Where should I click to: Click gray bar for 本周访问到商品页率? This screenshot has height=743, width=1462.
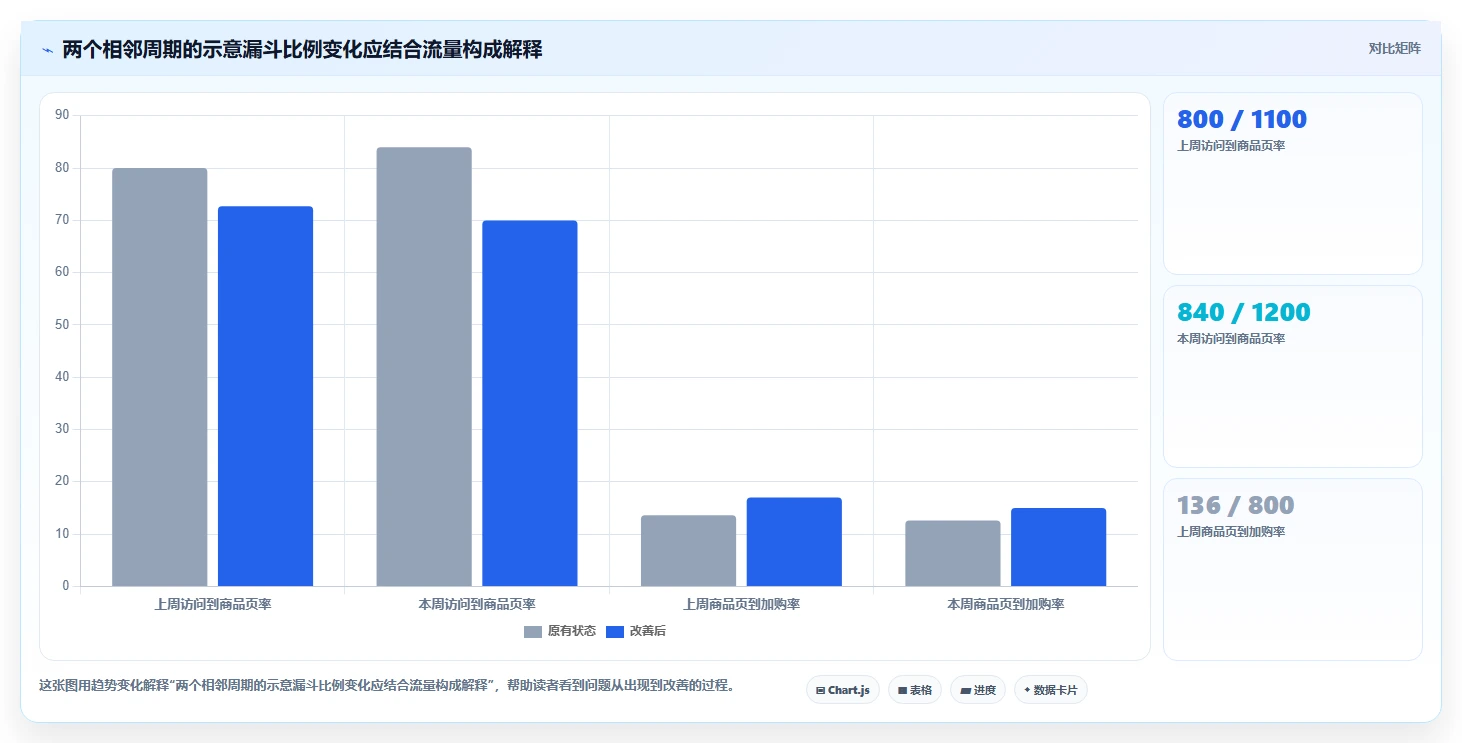pyautogui.click(x=424, y=367)
